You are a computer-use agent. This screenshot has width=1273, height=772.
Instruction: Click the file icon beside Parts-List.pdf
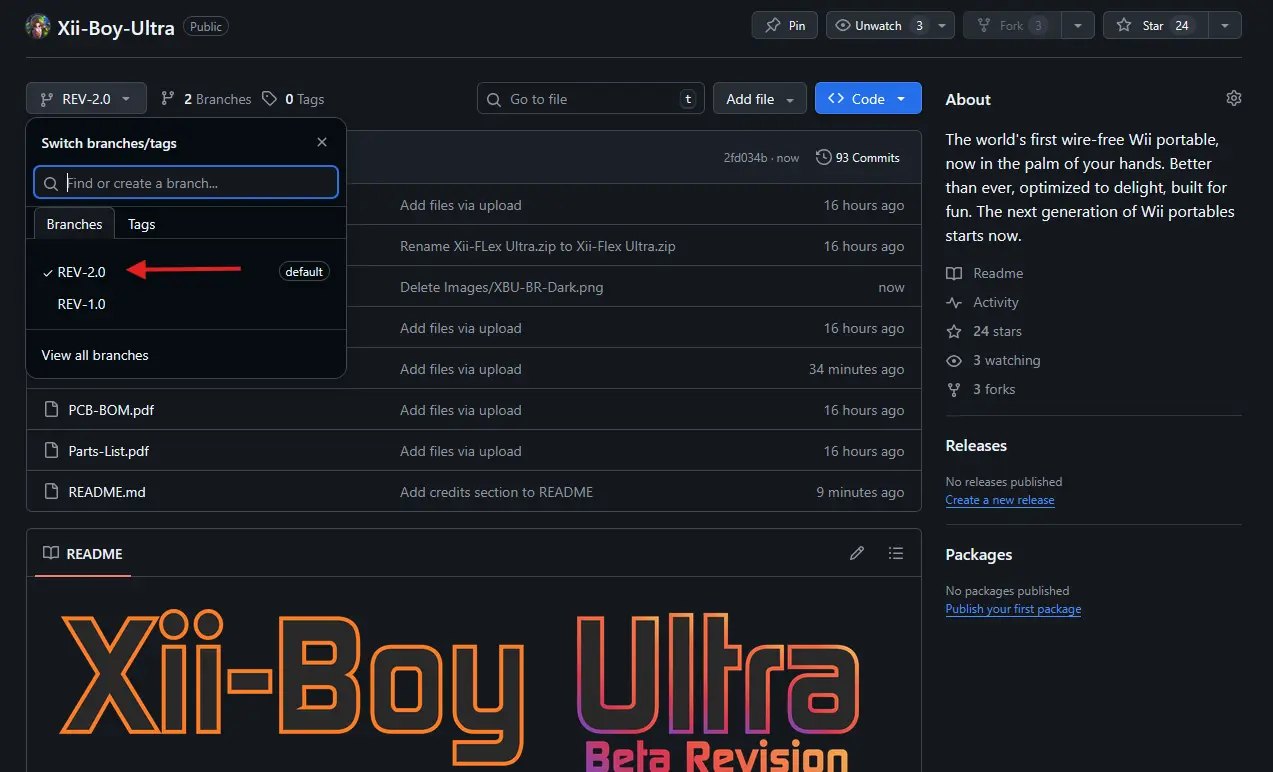click(52, 451)
